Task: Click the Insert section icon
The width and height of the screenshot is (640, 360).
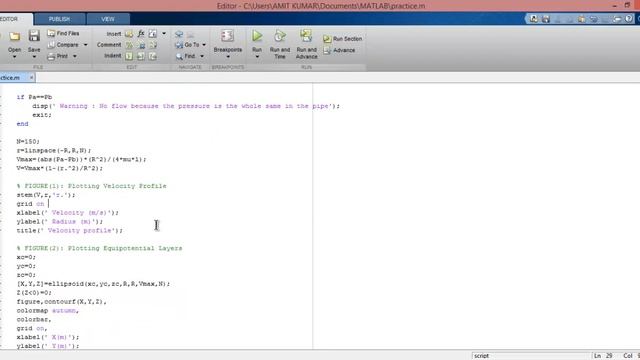Action: pos(129,33)
